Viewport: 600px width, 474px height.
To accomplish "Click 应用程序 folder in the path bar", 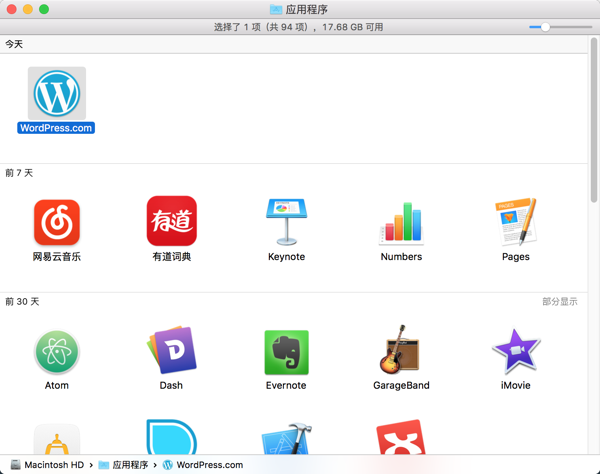I will [x=123, y=465].
